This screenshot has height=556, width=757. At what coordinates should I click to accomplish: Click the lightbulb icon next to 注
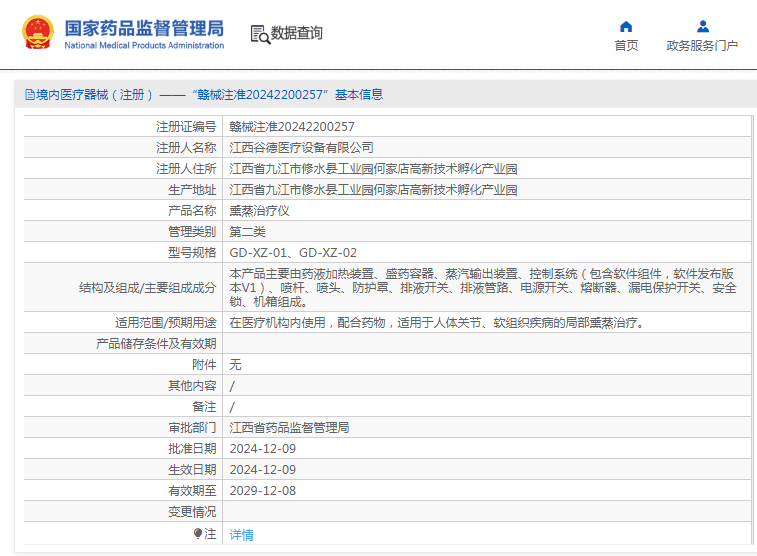pyautogui.click(x=197, y=533)
